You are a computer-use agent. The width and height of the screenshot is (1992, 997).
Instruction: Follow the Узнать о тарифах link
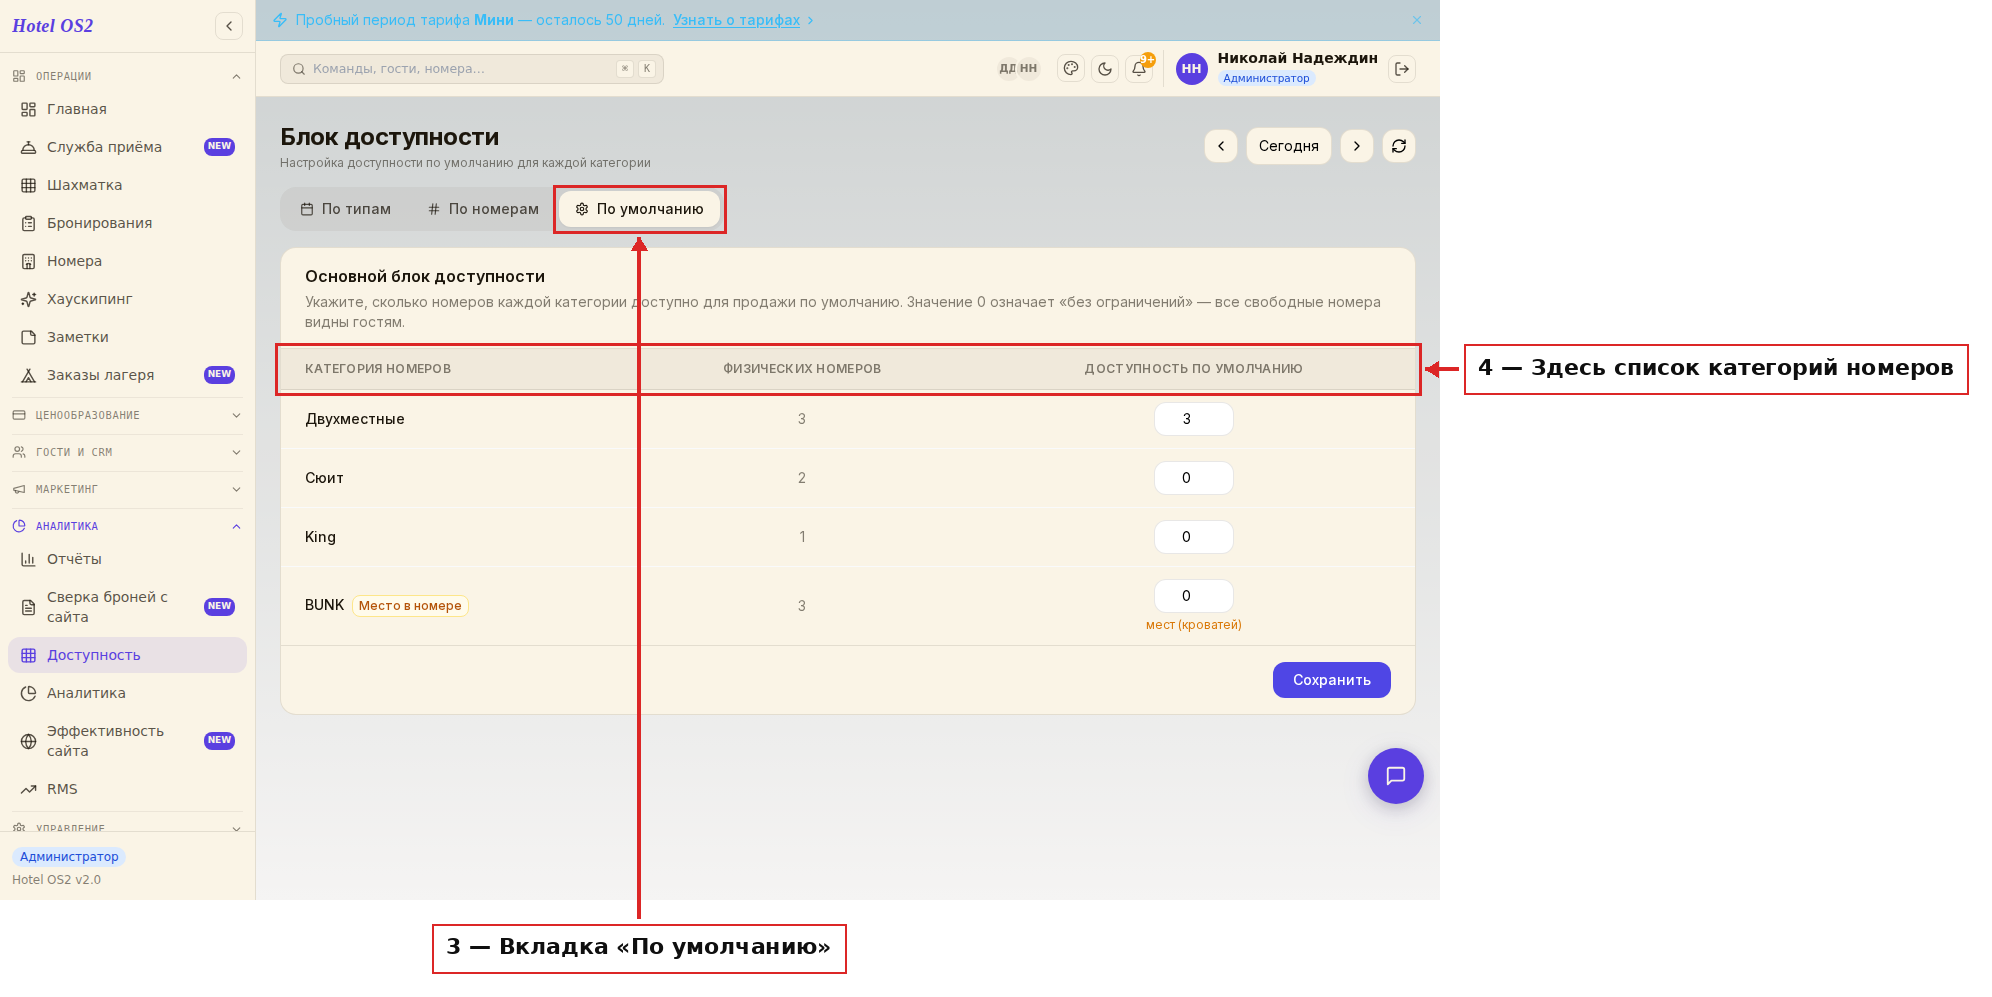(x=736, y=20)
